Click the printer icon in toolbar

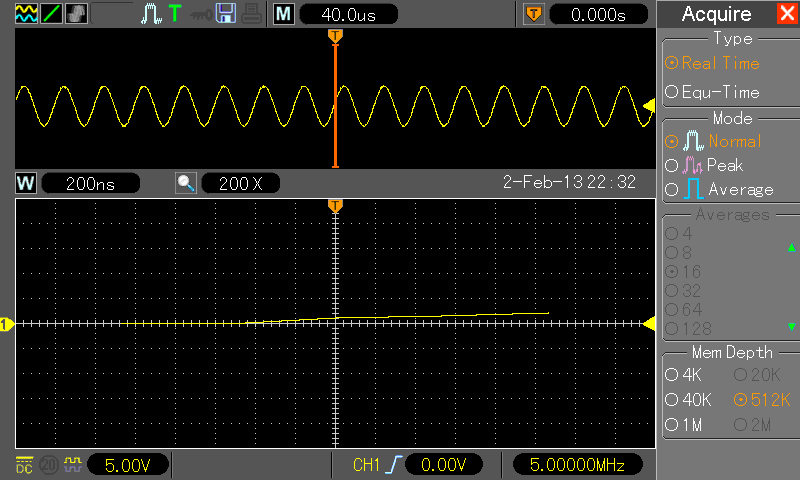click(251, 14)
